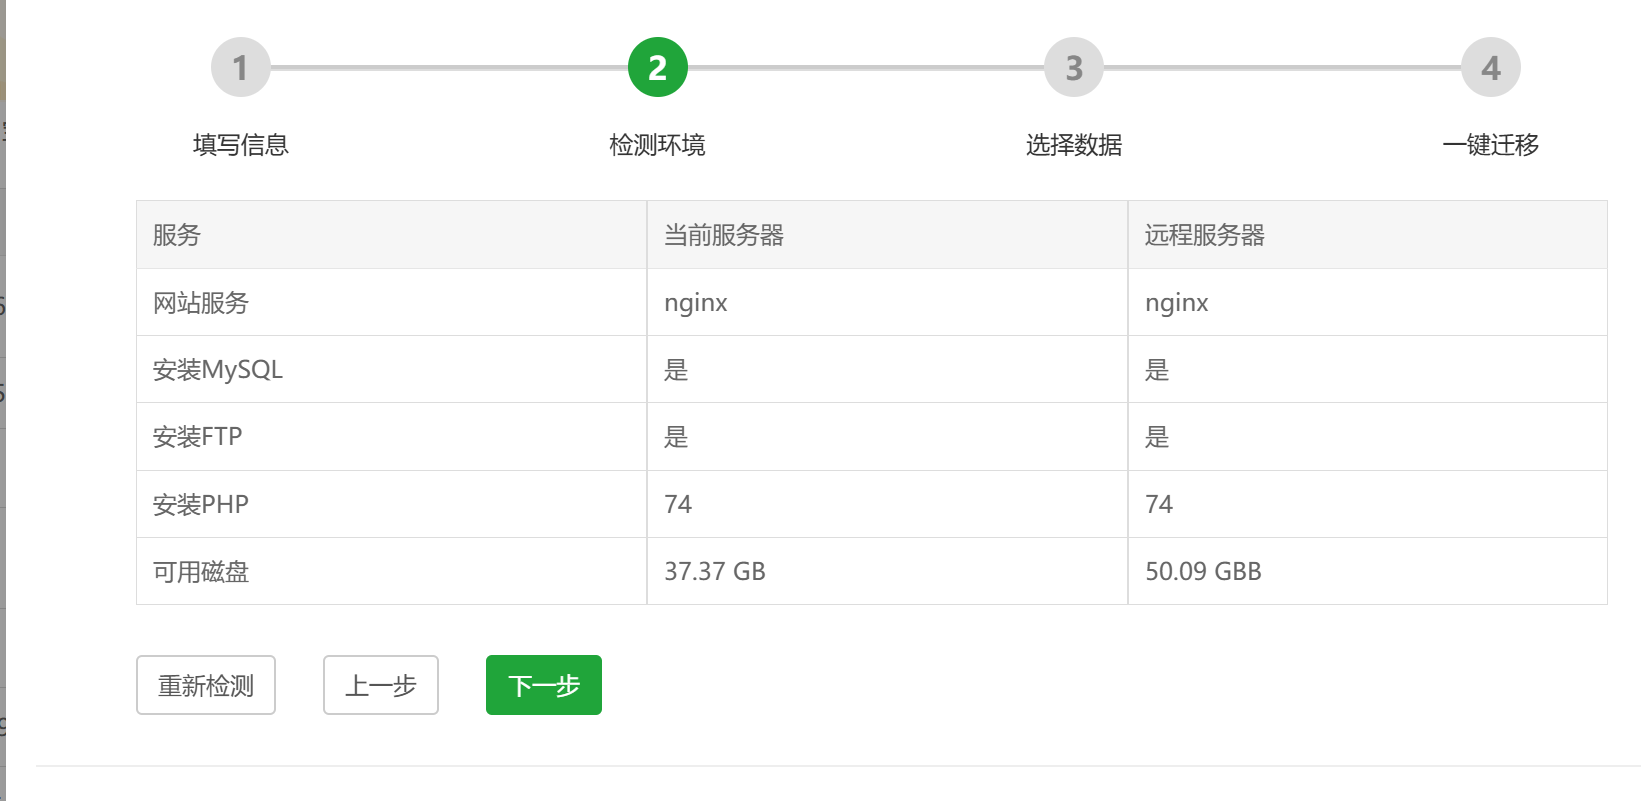This screenshot has height=801, width=1641.
Task: Select the 安装MySQL row label
Action: click(x=218, y=370)
